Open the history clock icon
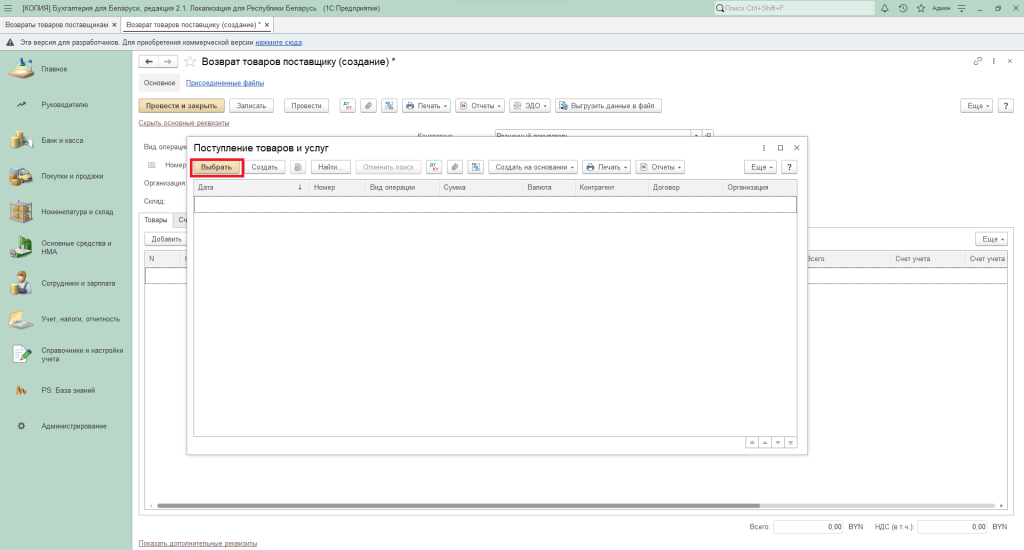The image size is (1024, 550). tap(903, 8)
